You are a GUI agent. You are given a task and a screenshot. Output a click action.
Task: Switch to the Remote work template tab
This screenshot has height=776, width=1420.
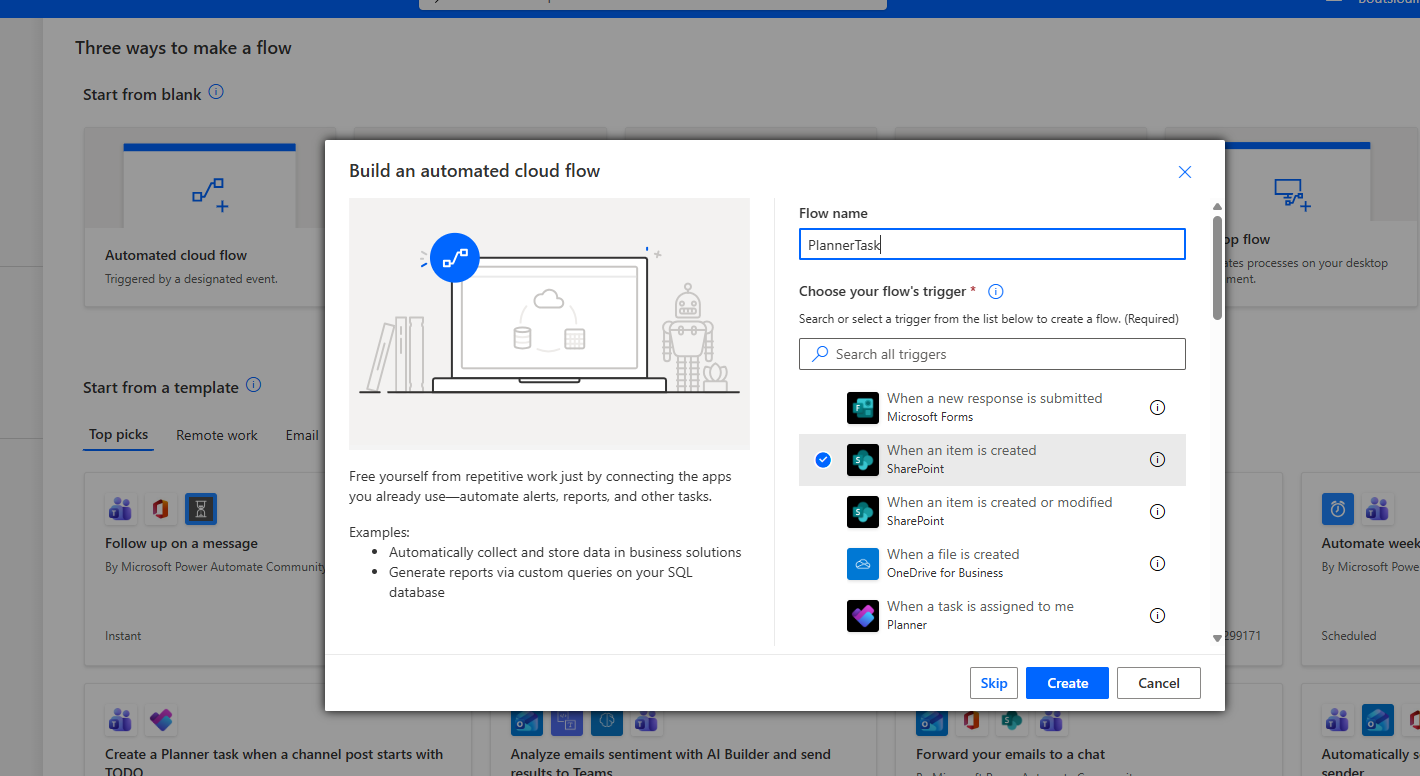click(x=217, y=435)
